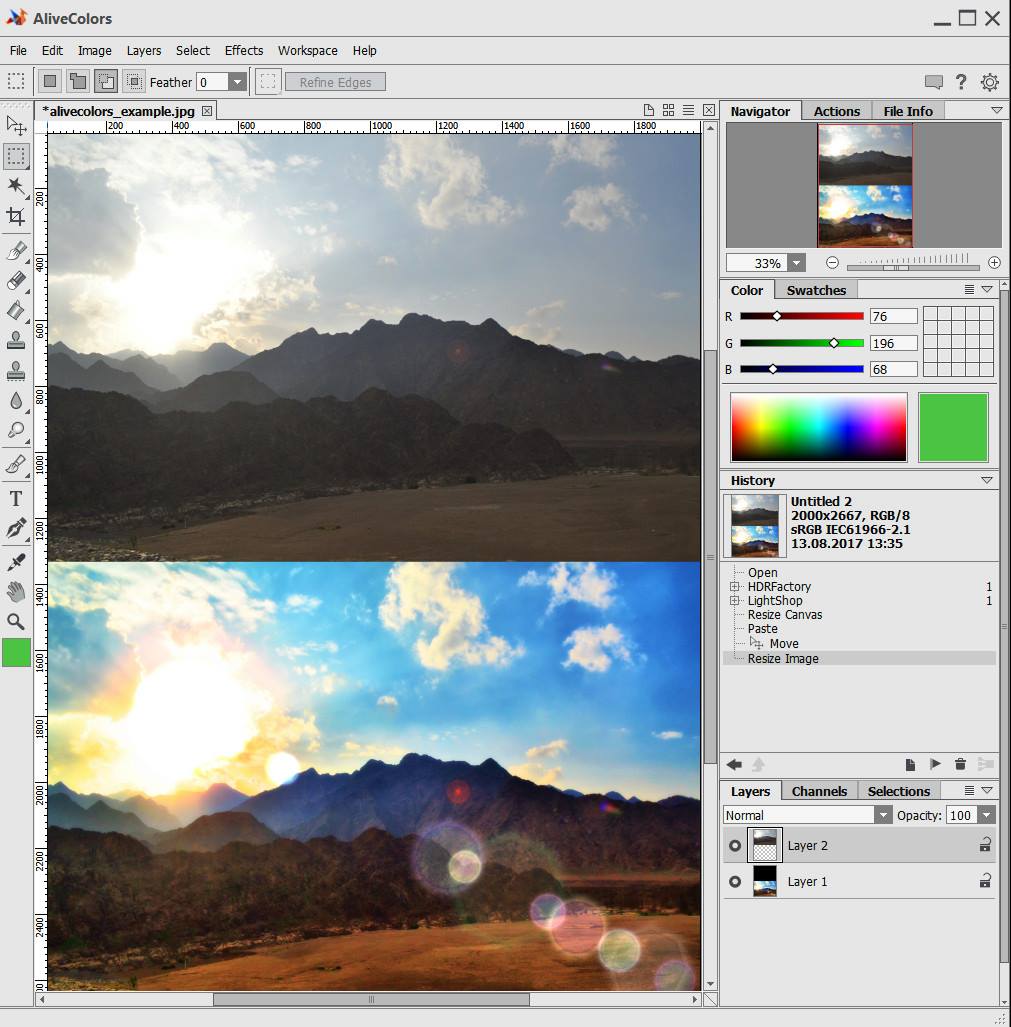Select the Clone Stamp tool
The height and width of the screenshot is (1027, 1011).
[x=16, y=342]
